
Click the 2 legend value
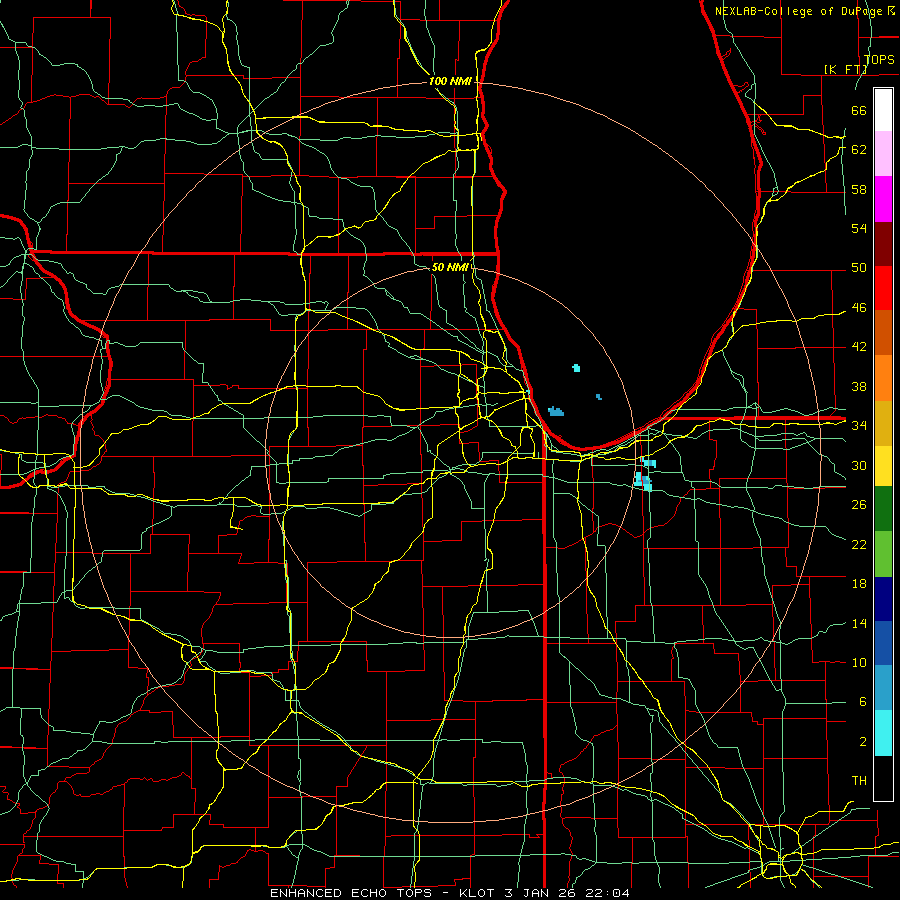tap(862, 742)
